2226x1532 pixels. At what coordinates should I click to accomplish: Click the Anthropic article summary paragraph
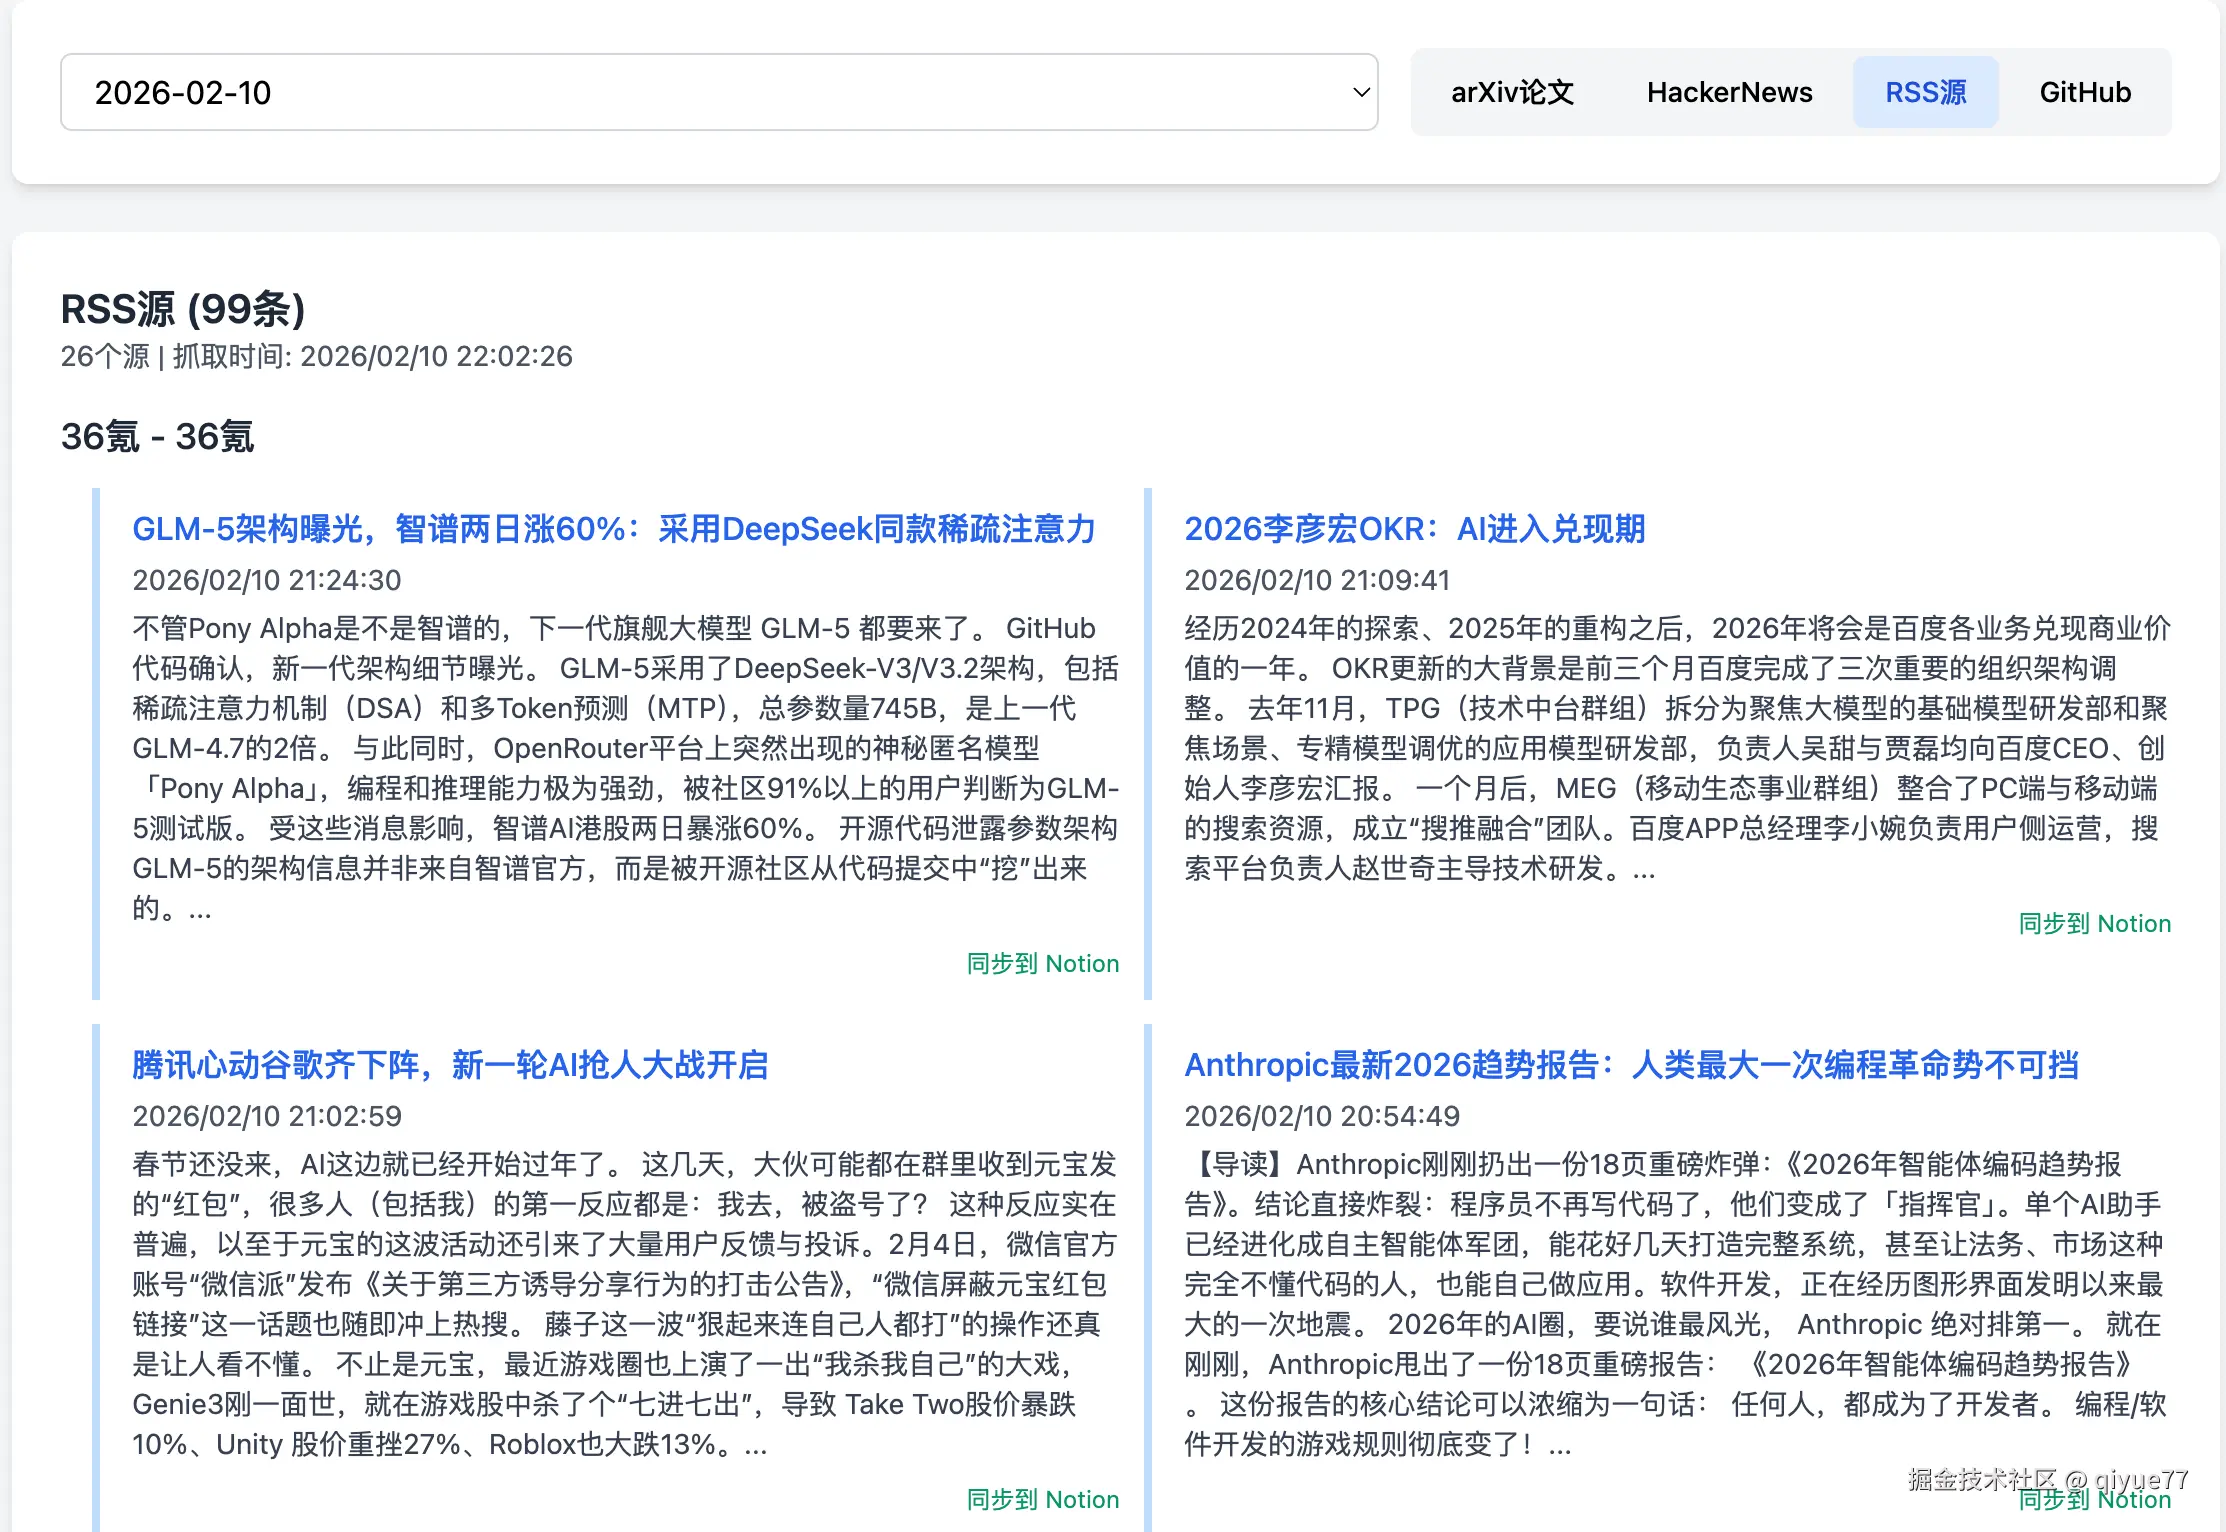(x=1675, y=1304)
